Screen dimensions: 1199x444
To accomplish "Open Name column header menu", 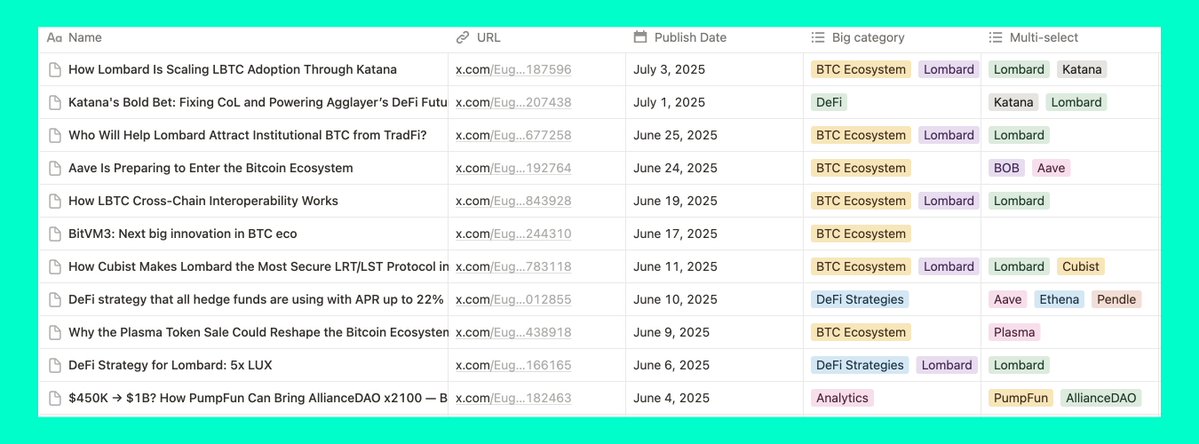I will pos(85,38).
